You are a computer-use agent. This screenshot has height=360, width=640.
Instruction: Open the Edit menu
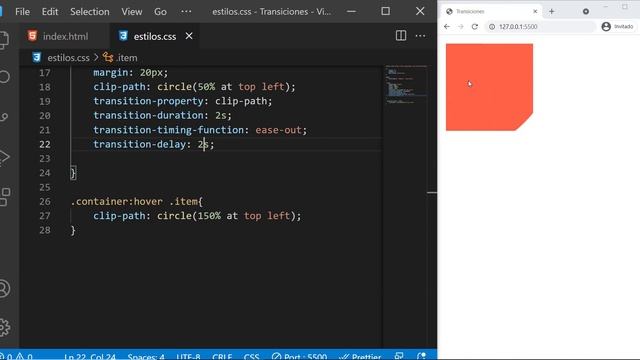click(50, 11)
